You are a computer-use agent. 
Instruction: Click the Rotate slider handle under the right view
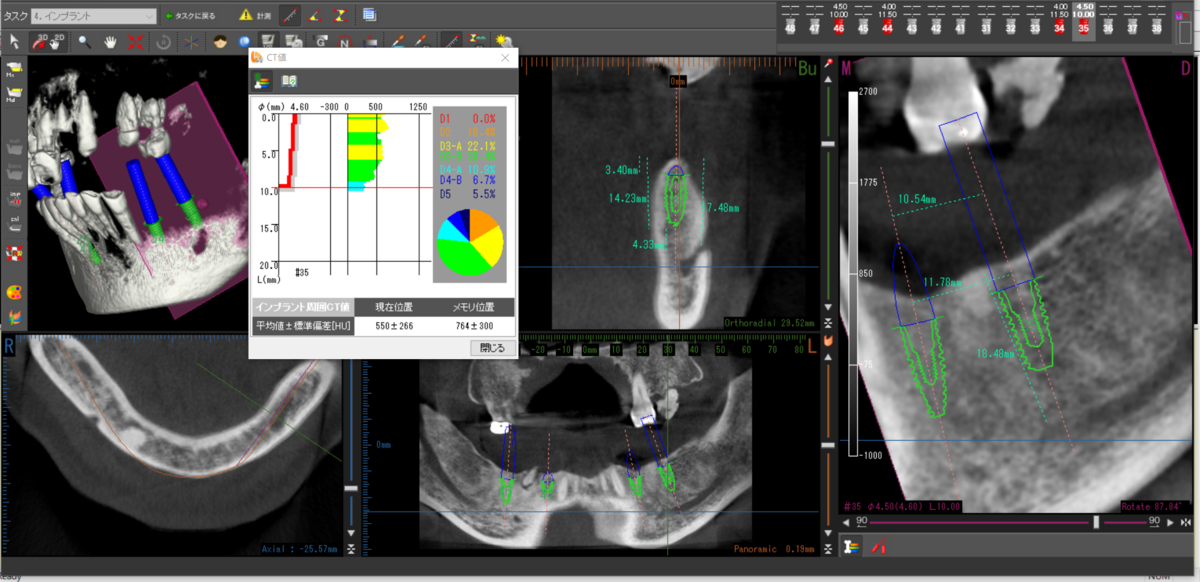1097,522
